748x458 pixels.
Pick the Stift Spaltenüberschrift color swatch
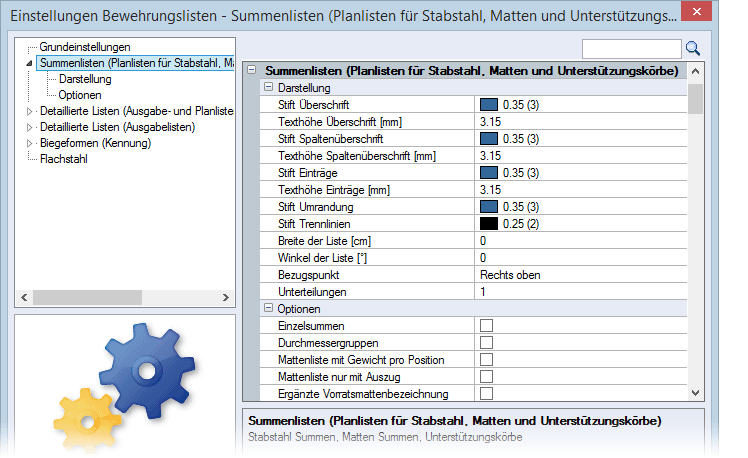[x=488, y=138]
